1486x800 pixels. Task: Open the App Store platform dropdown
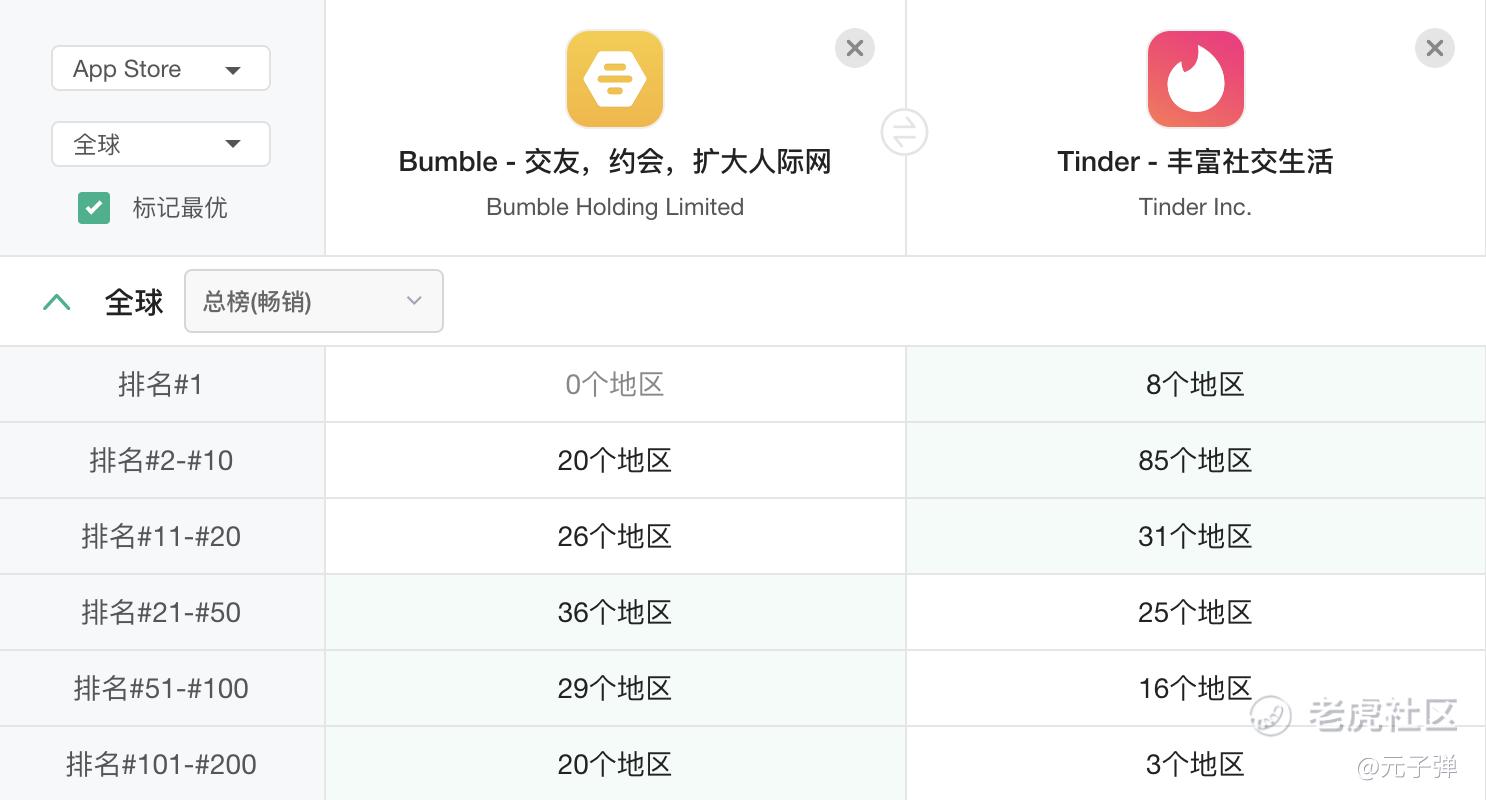click(161, 69)
